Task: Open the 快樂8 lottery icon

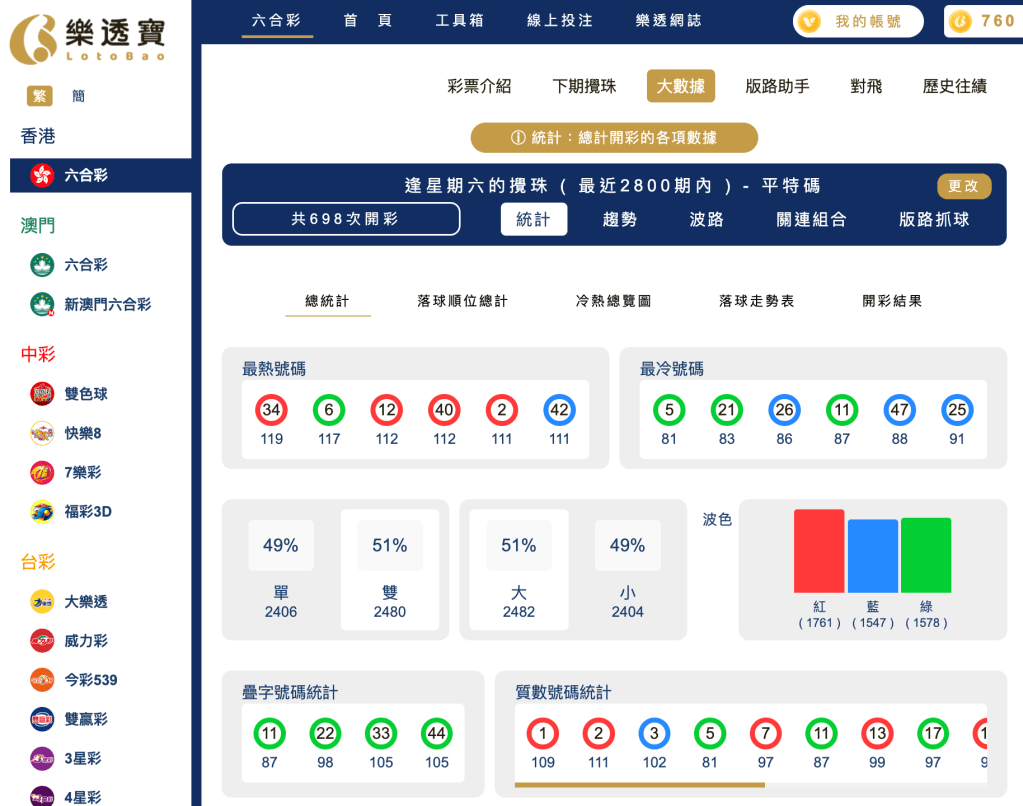Action: [x=40, y=433]
